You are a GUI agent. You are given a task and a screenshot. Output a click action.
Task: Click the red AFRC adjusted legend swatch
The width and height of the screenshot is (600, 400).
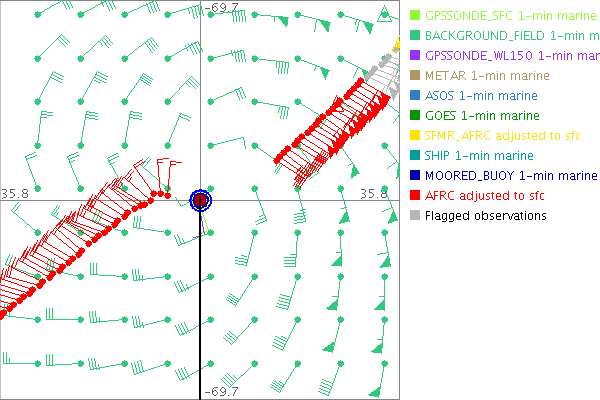(415, 196)
